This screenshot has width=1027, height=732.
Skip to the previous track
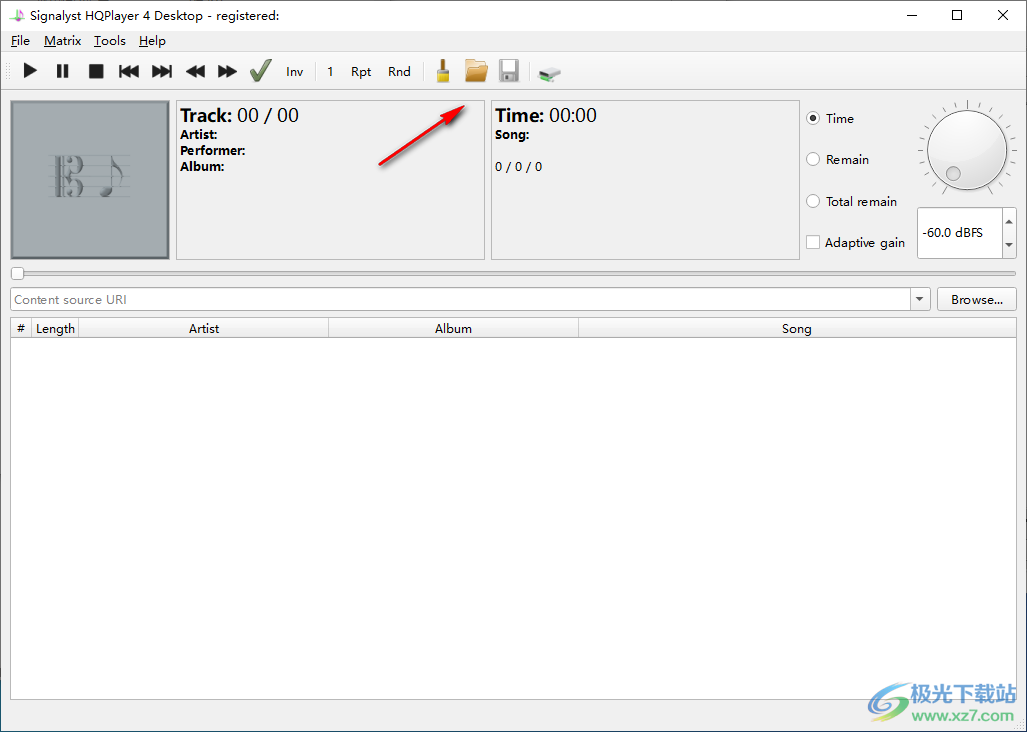(x=128, y=71)
